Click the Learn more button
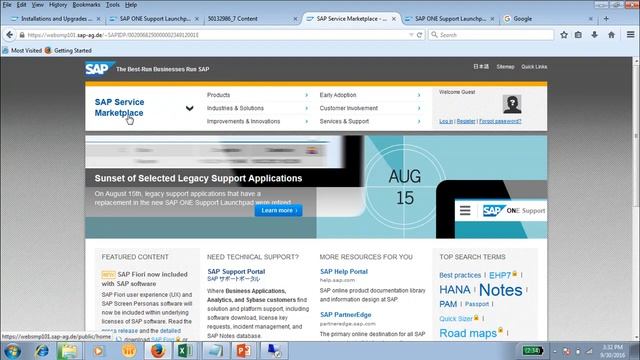The image size is (640, 360). [279, 210]
